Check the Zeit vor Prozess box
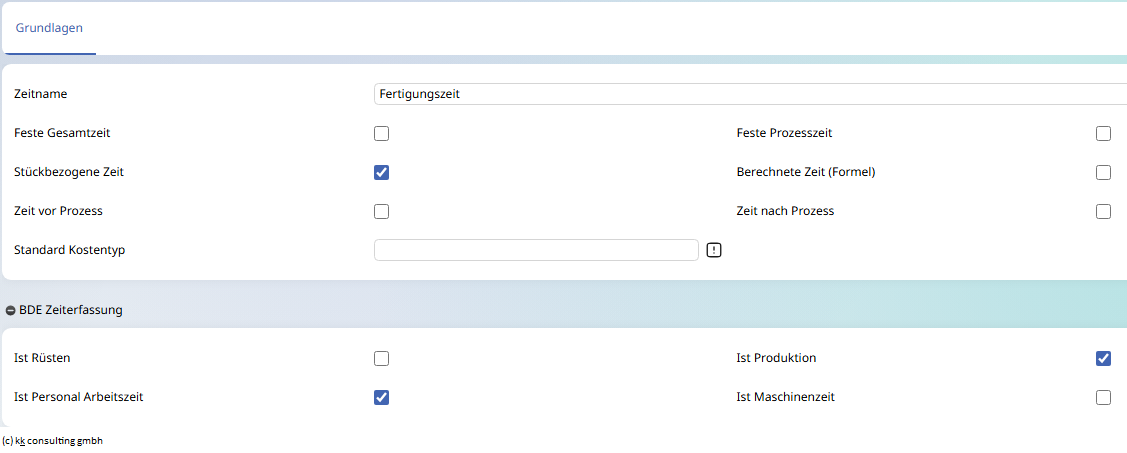Screen dimensions: 1127x453 (382, 211)
